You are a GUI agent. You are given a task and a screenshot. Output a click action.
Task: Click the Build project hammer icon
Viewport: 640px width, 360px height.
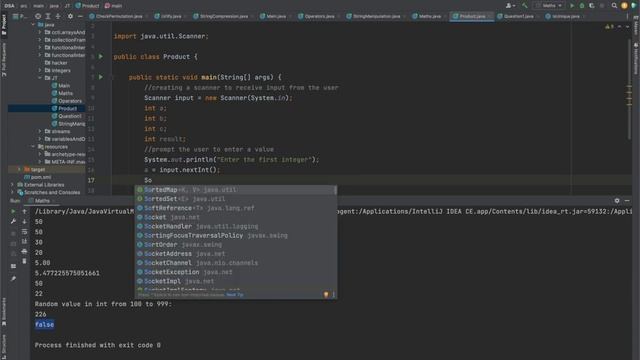(x=525, y=6)
